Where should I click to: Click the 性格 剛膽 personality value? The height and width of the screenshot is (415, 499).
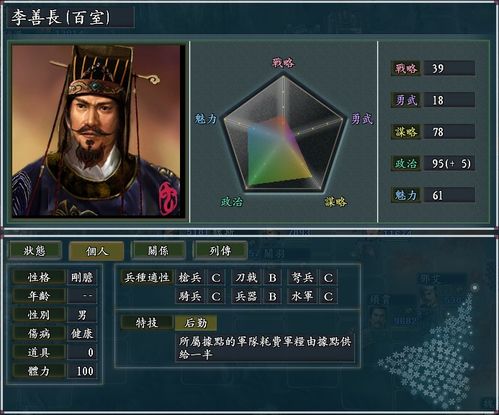click(x=82, y=277)
